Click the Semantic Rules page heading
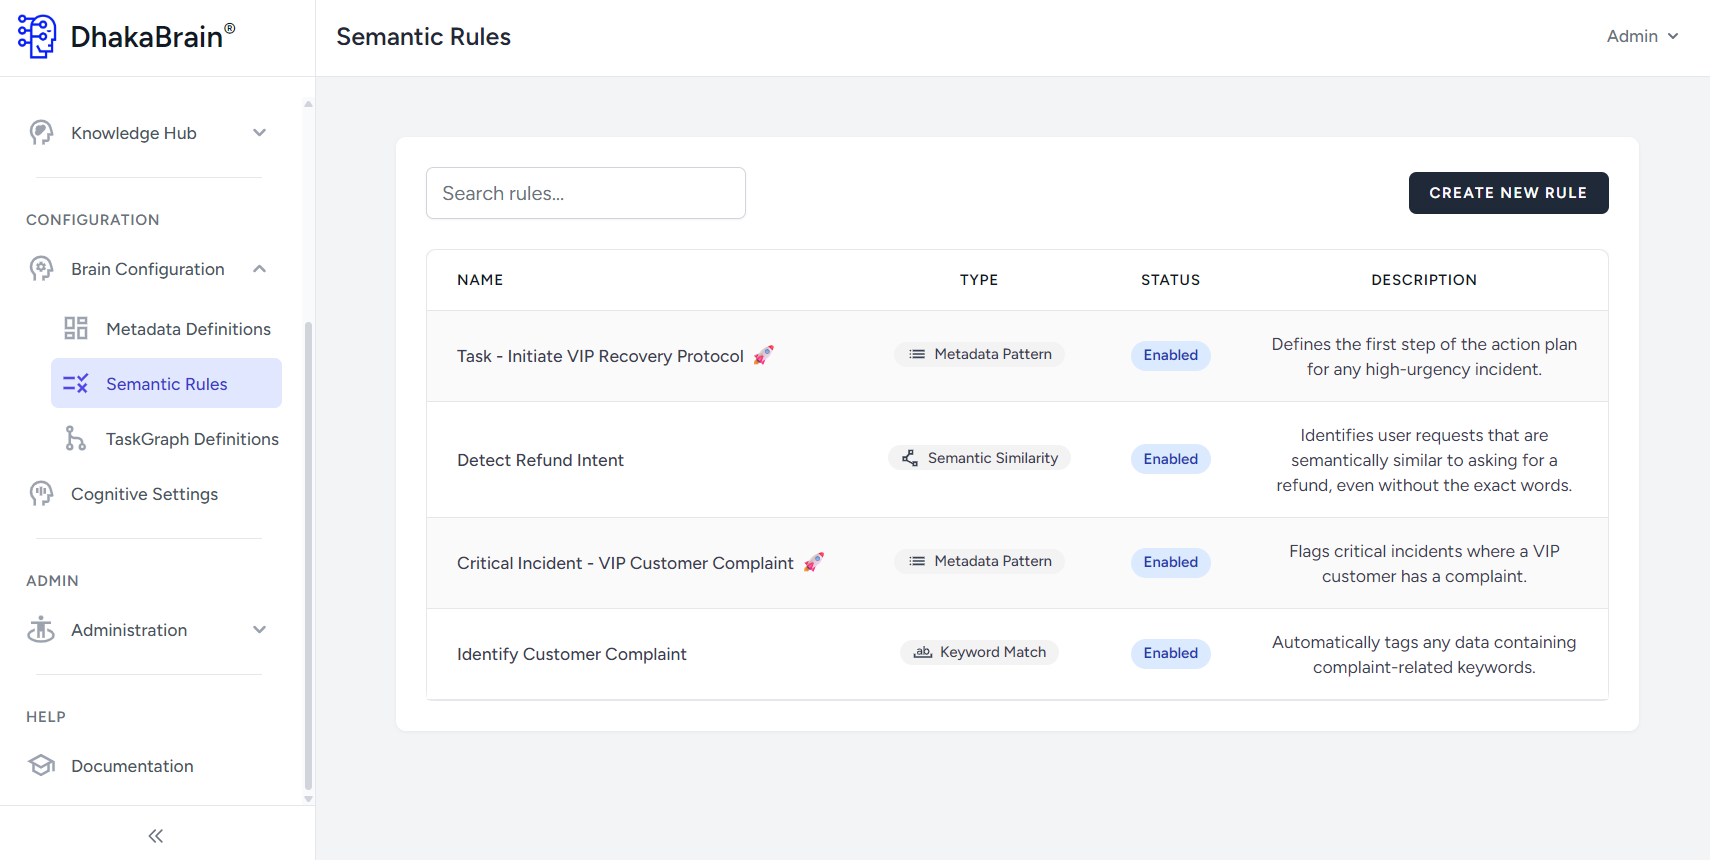Screen dimensions: 1710x860 [x=423, y=37]
